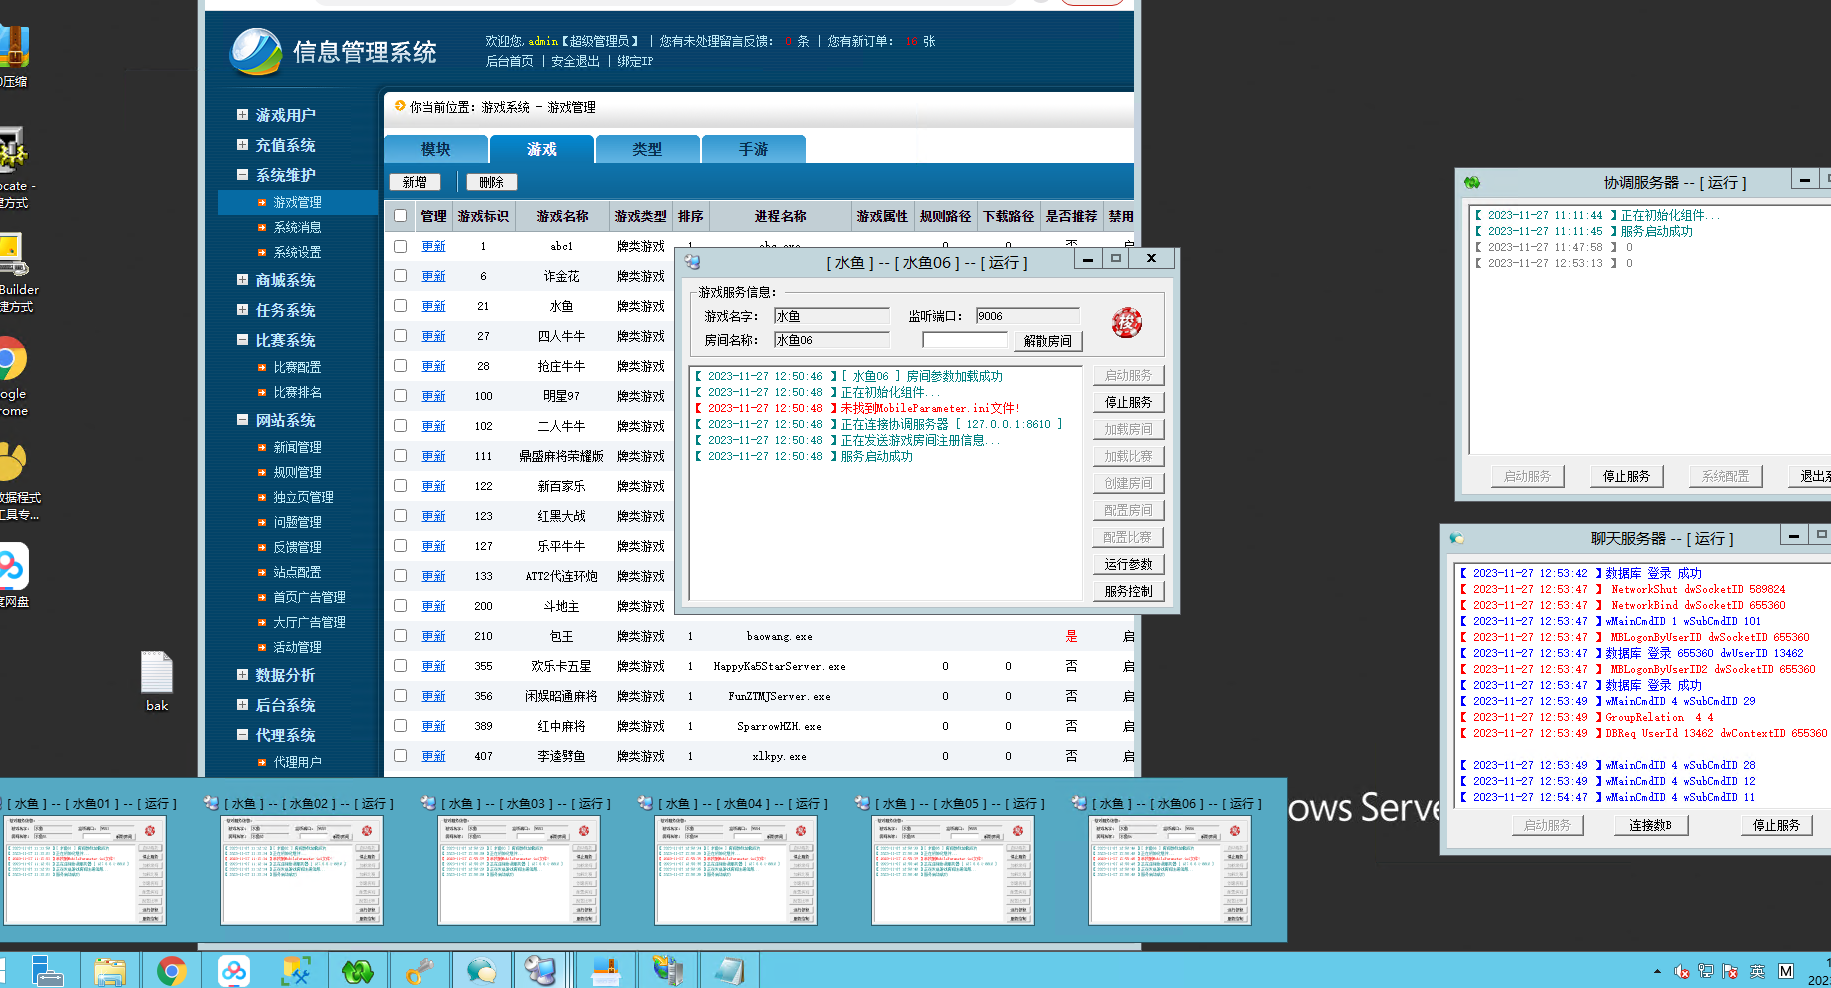Click the Baidu Netdisk taskbar icon
Screen dimensions: 1831x988
[x=234, y=970]
